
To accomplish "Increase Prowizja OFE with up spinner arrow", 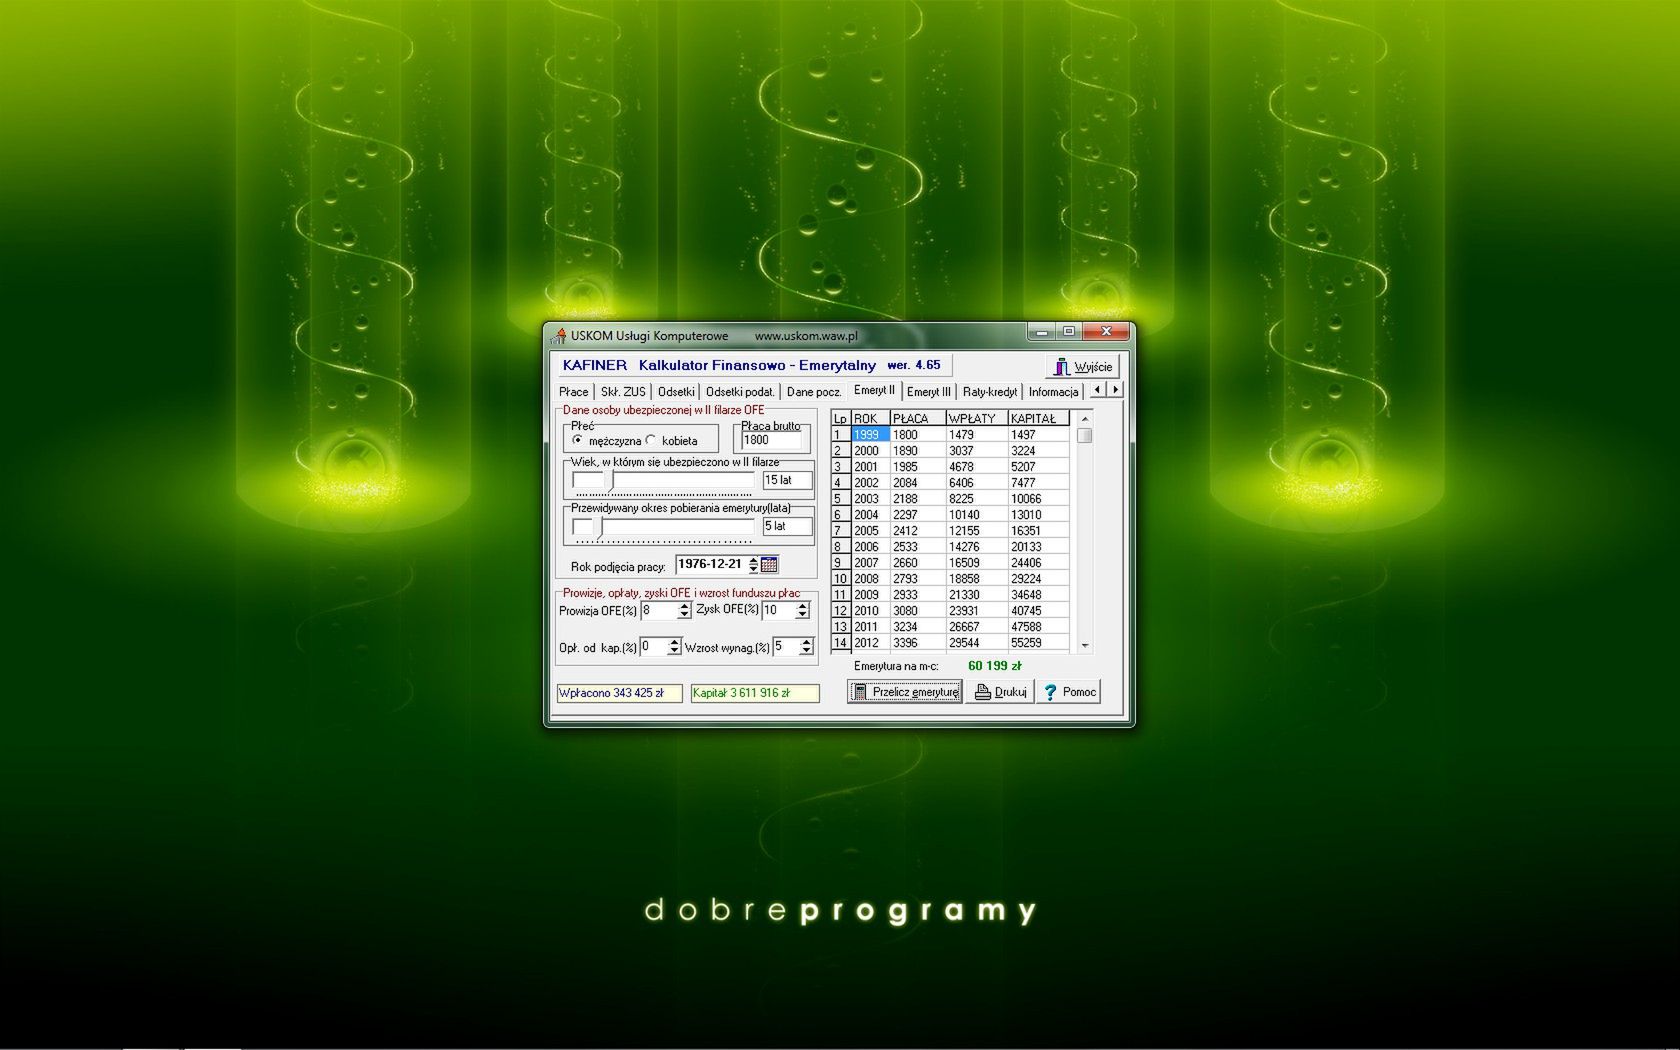I will (x=684, y=606).
